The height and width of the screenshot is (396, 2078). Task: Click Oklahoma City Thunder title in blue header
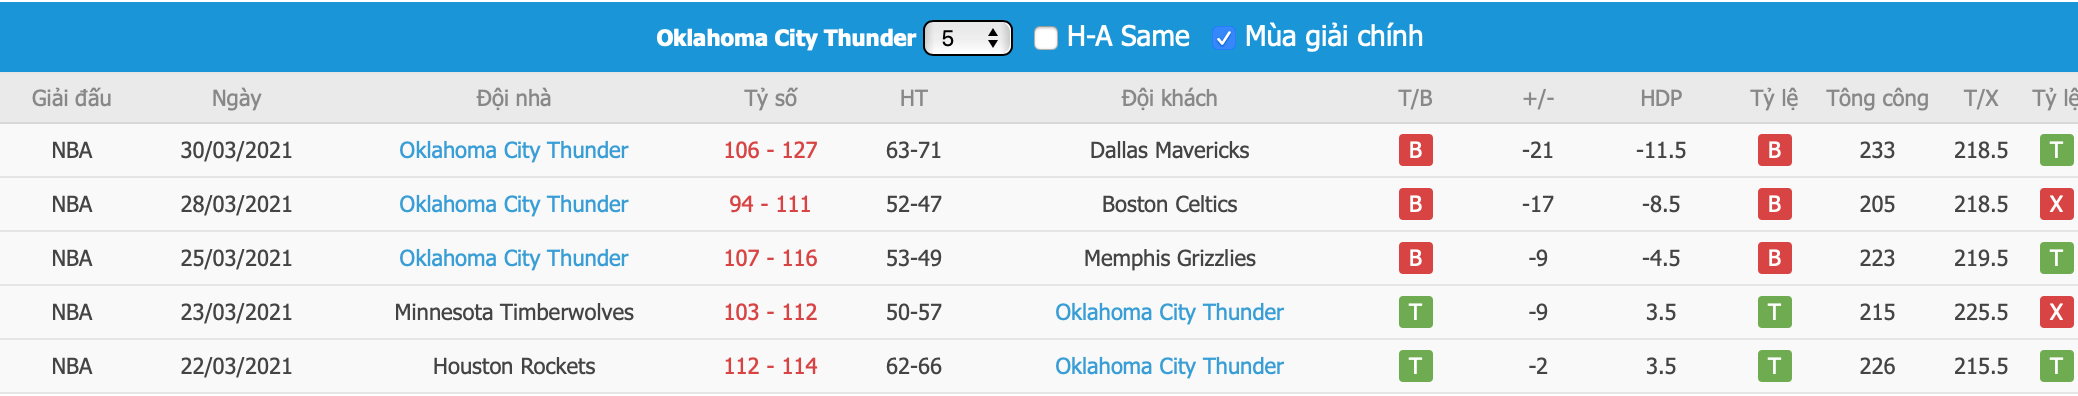(786, 38)
